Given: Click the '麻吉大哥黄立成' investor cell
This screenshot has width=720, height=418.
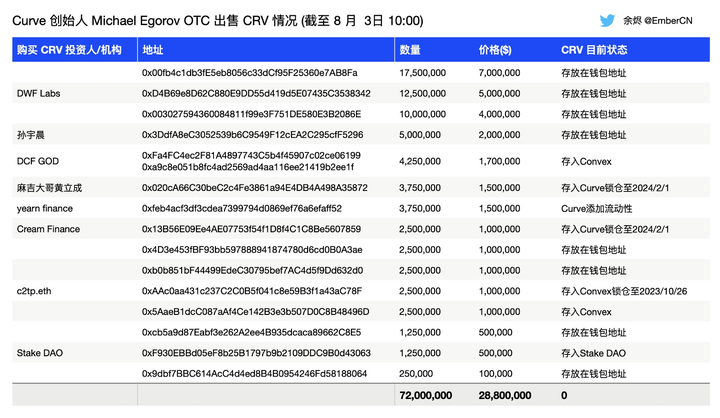Looking at the screenshot, I should [50, 188].
